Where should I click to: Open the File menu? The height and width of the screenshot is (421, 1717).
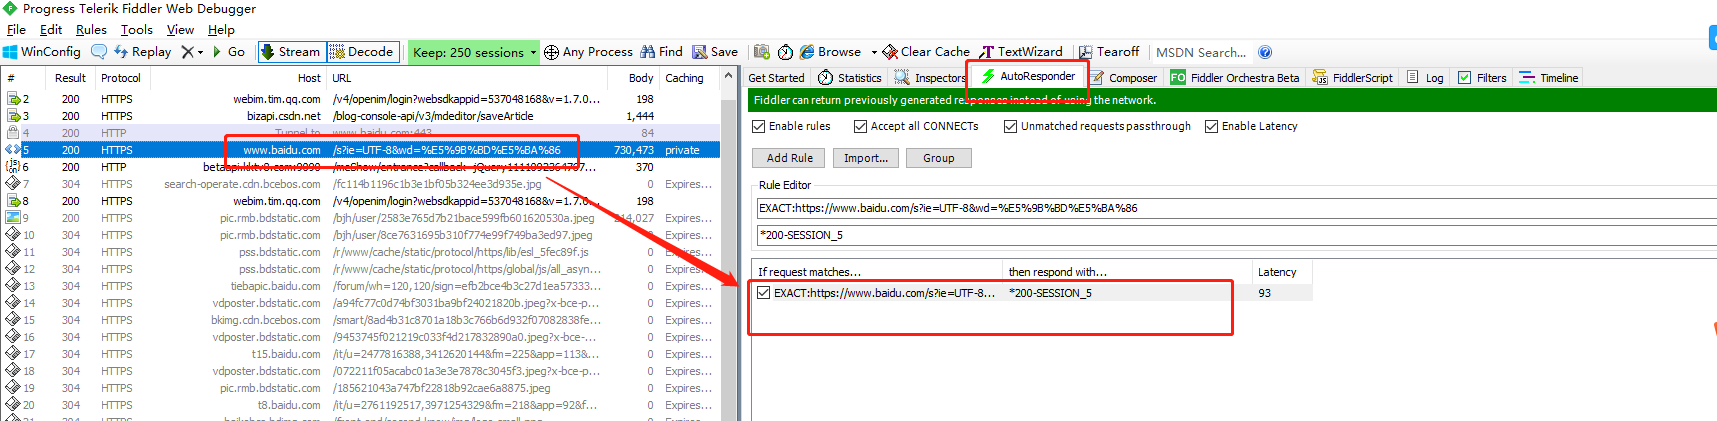pos(16,30)
